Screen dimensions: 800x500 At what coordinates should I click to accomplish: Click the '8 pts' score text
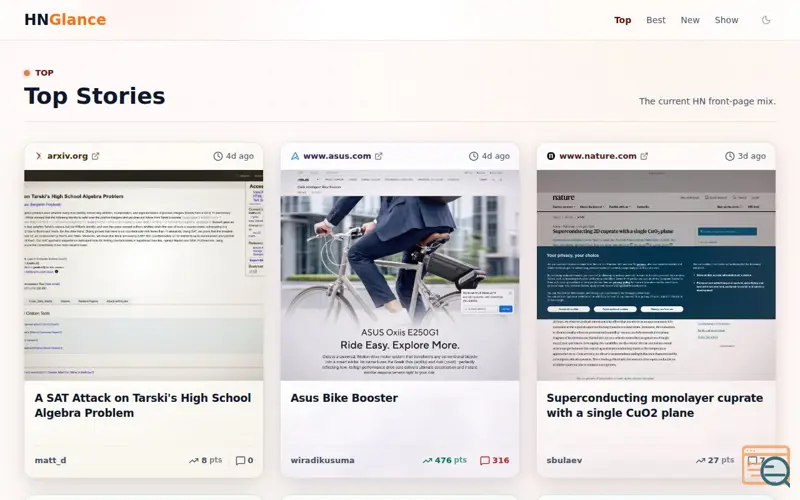[212, 460]
